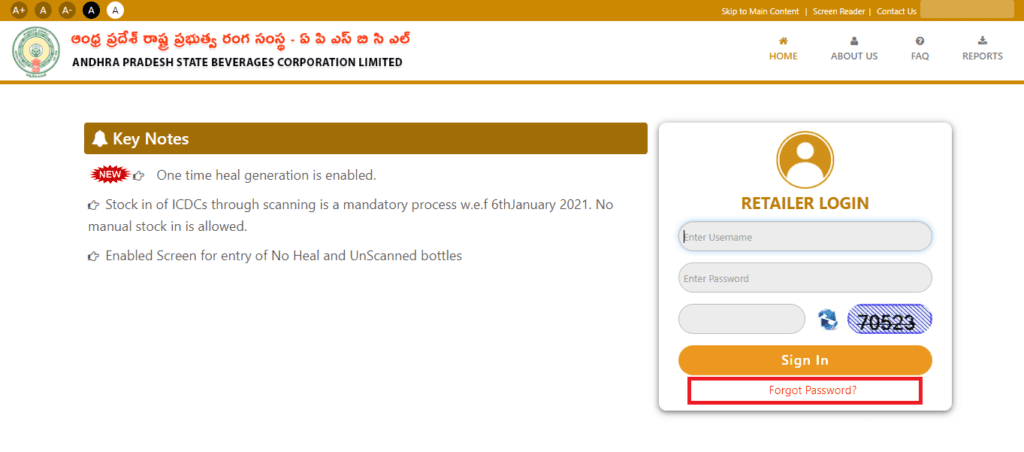Click the A- decrease font size icon
Image resolution: width=1024 pixels, height=452 pixels.
pyautogui.click(x=67, y=10)
